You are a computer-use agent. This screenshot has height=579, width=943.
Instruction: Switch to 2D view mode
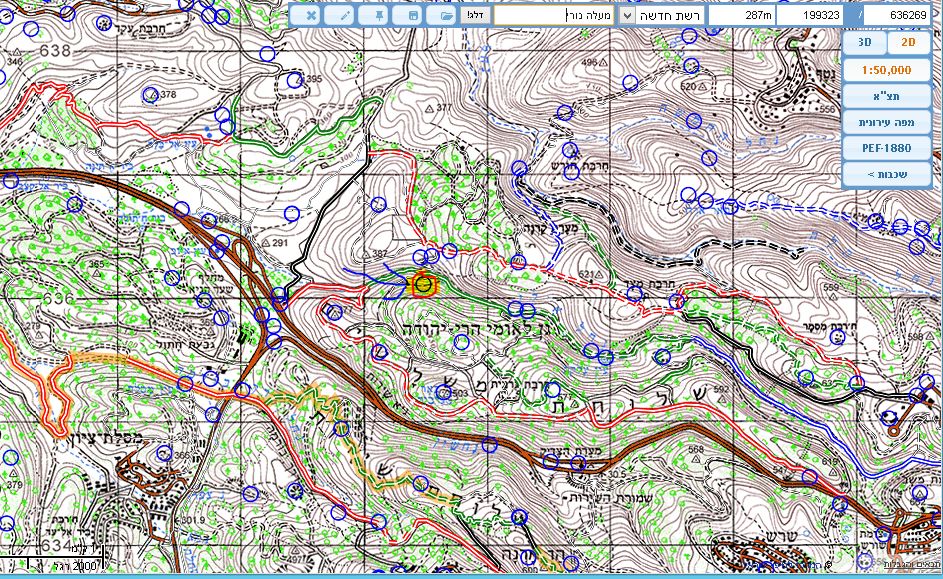[908, 43]
